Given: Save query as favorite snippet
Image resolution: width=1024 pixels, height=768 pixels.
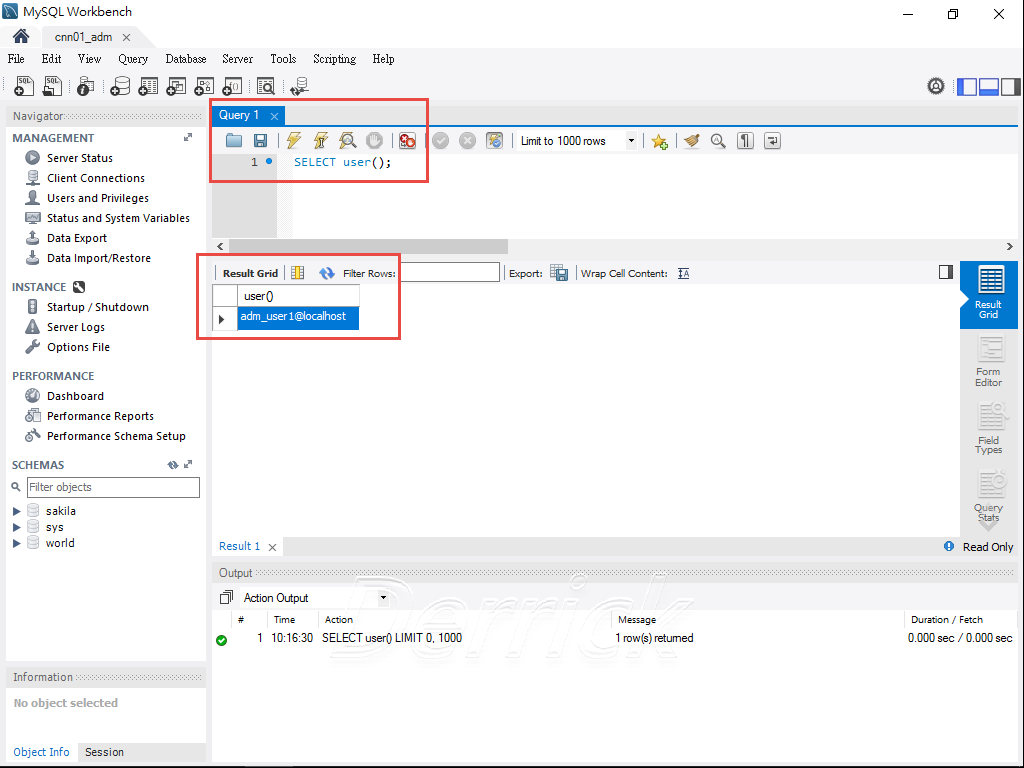Looking at the screenshot, I should coord(659,140).
